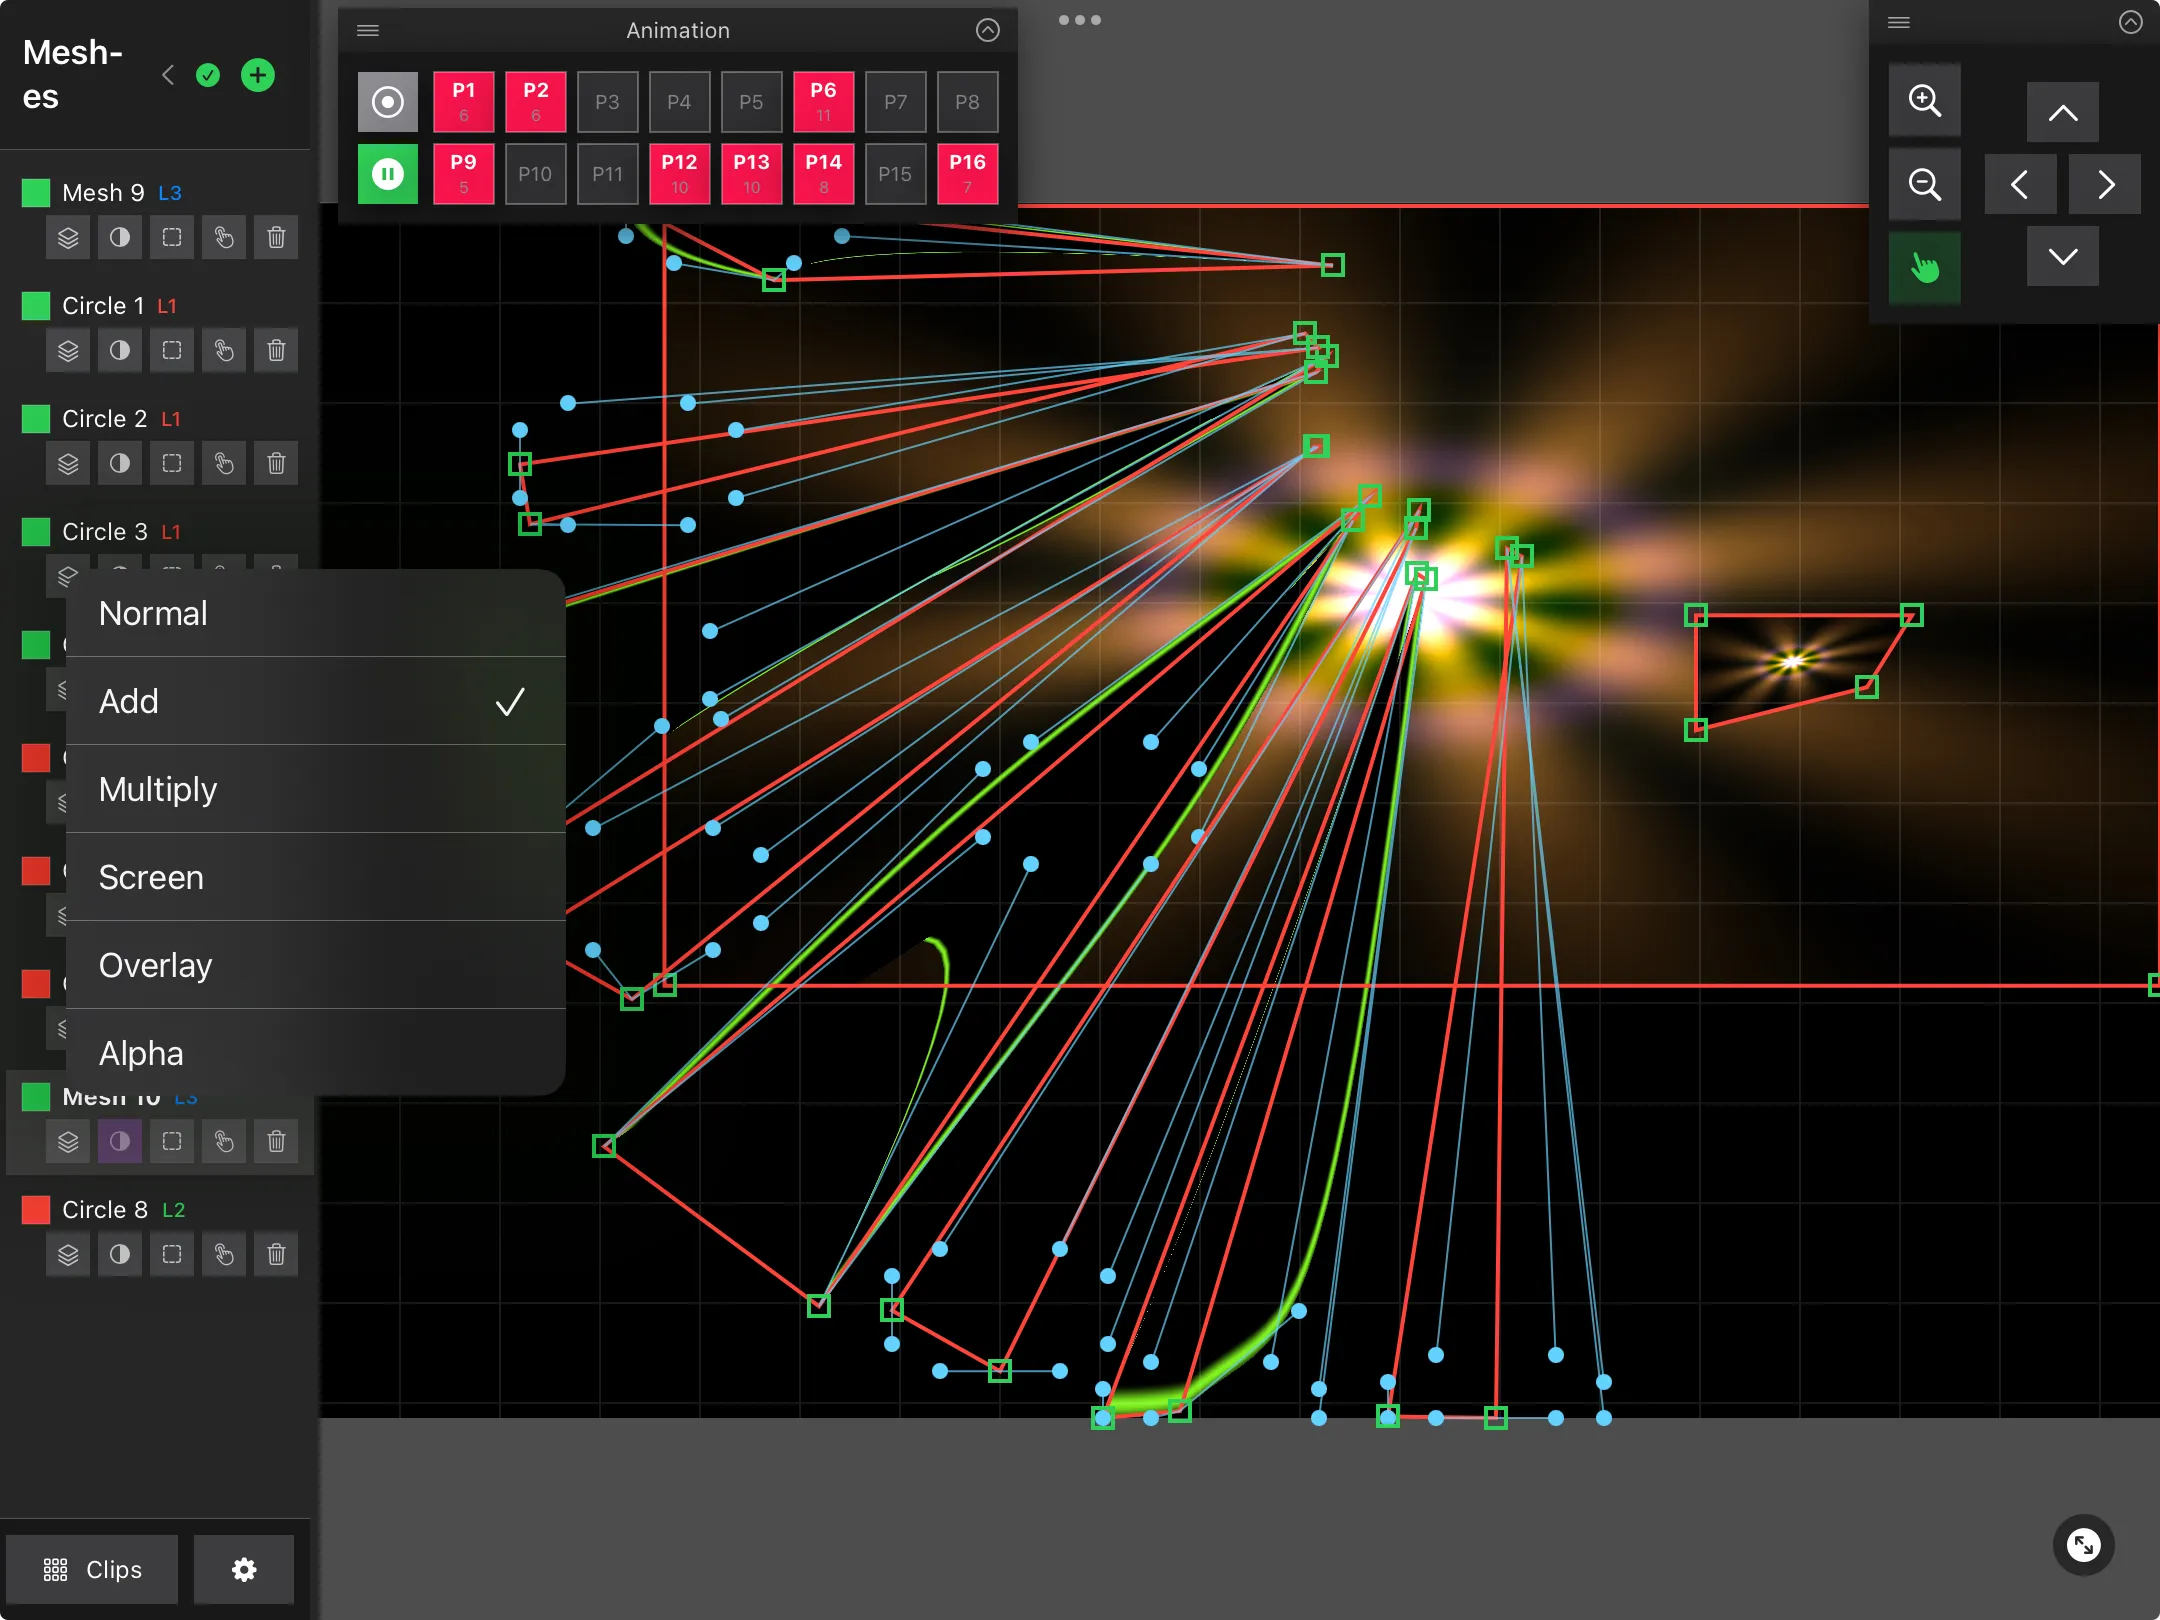The image size is (2160, 1620).
Task: Open blend mode for Circle 8
Action: [x=120, y=1255]
